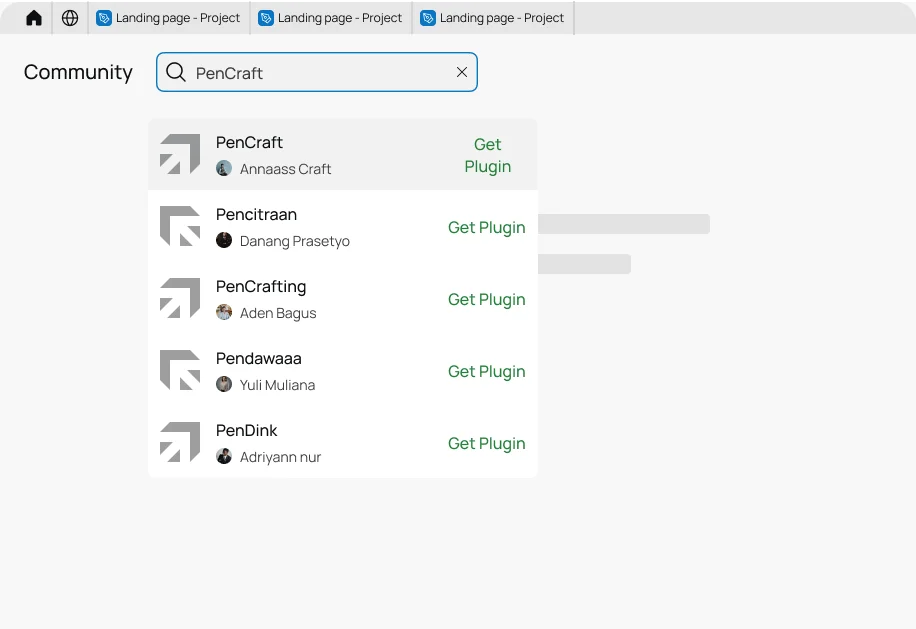Click the Pencitraan plugin logo icon
The width and height of the screenshot is (916, 629).
tap(180, 226)
